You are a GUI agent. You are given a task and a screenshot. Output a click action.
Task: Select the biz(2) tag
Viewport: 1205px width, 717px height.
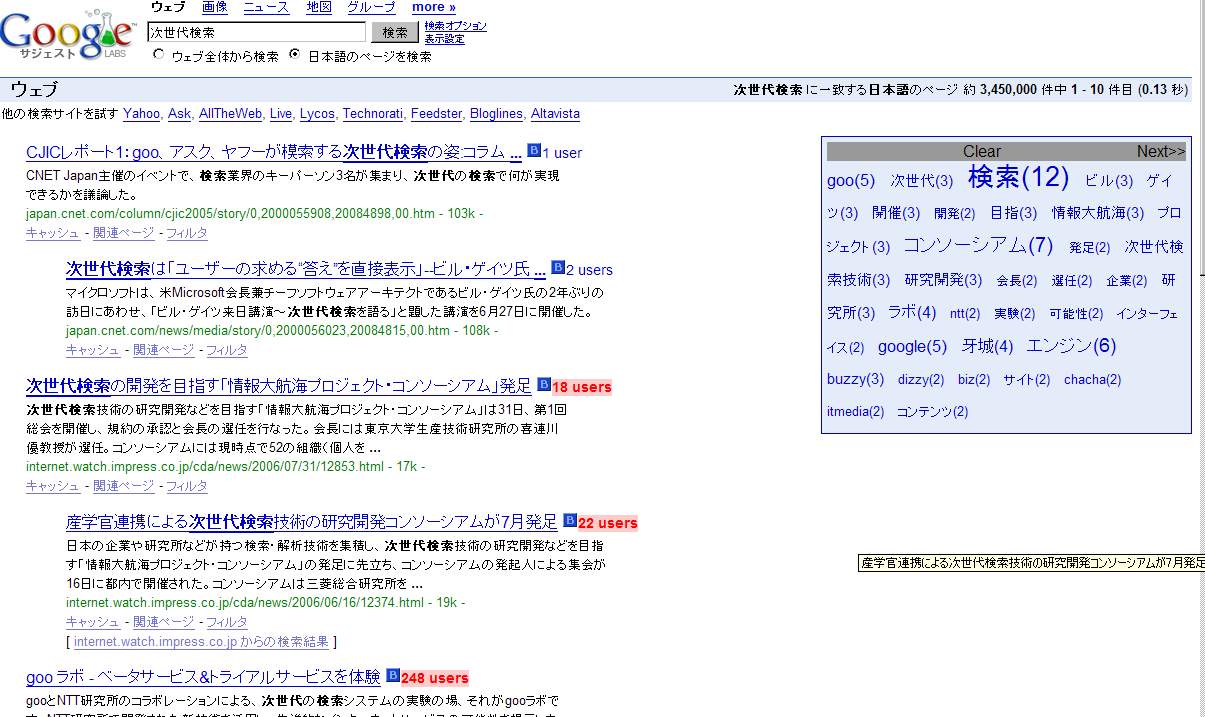[x=974, y=380]
